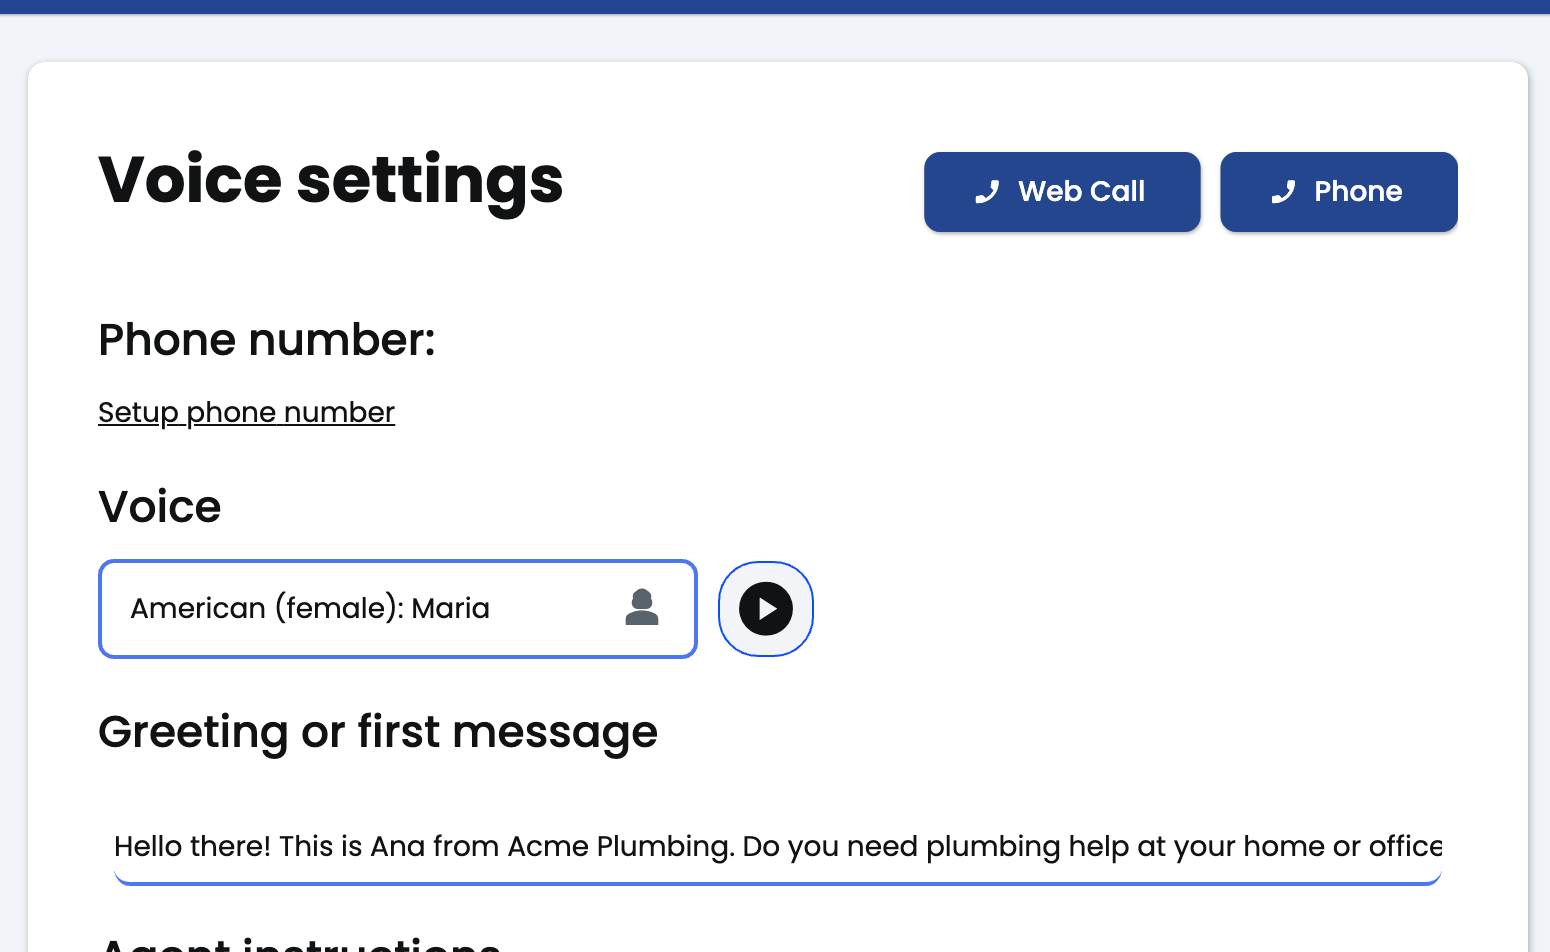Click the Phone call button
1550x952 pixels.
[x=1338, y=192]
